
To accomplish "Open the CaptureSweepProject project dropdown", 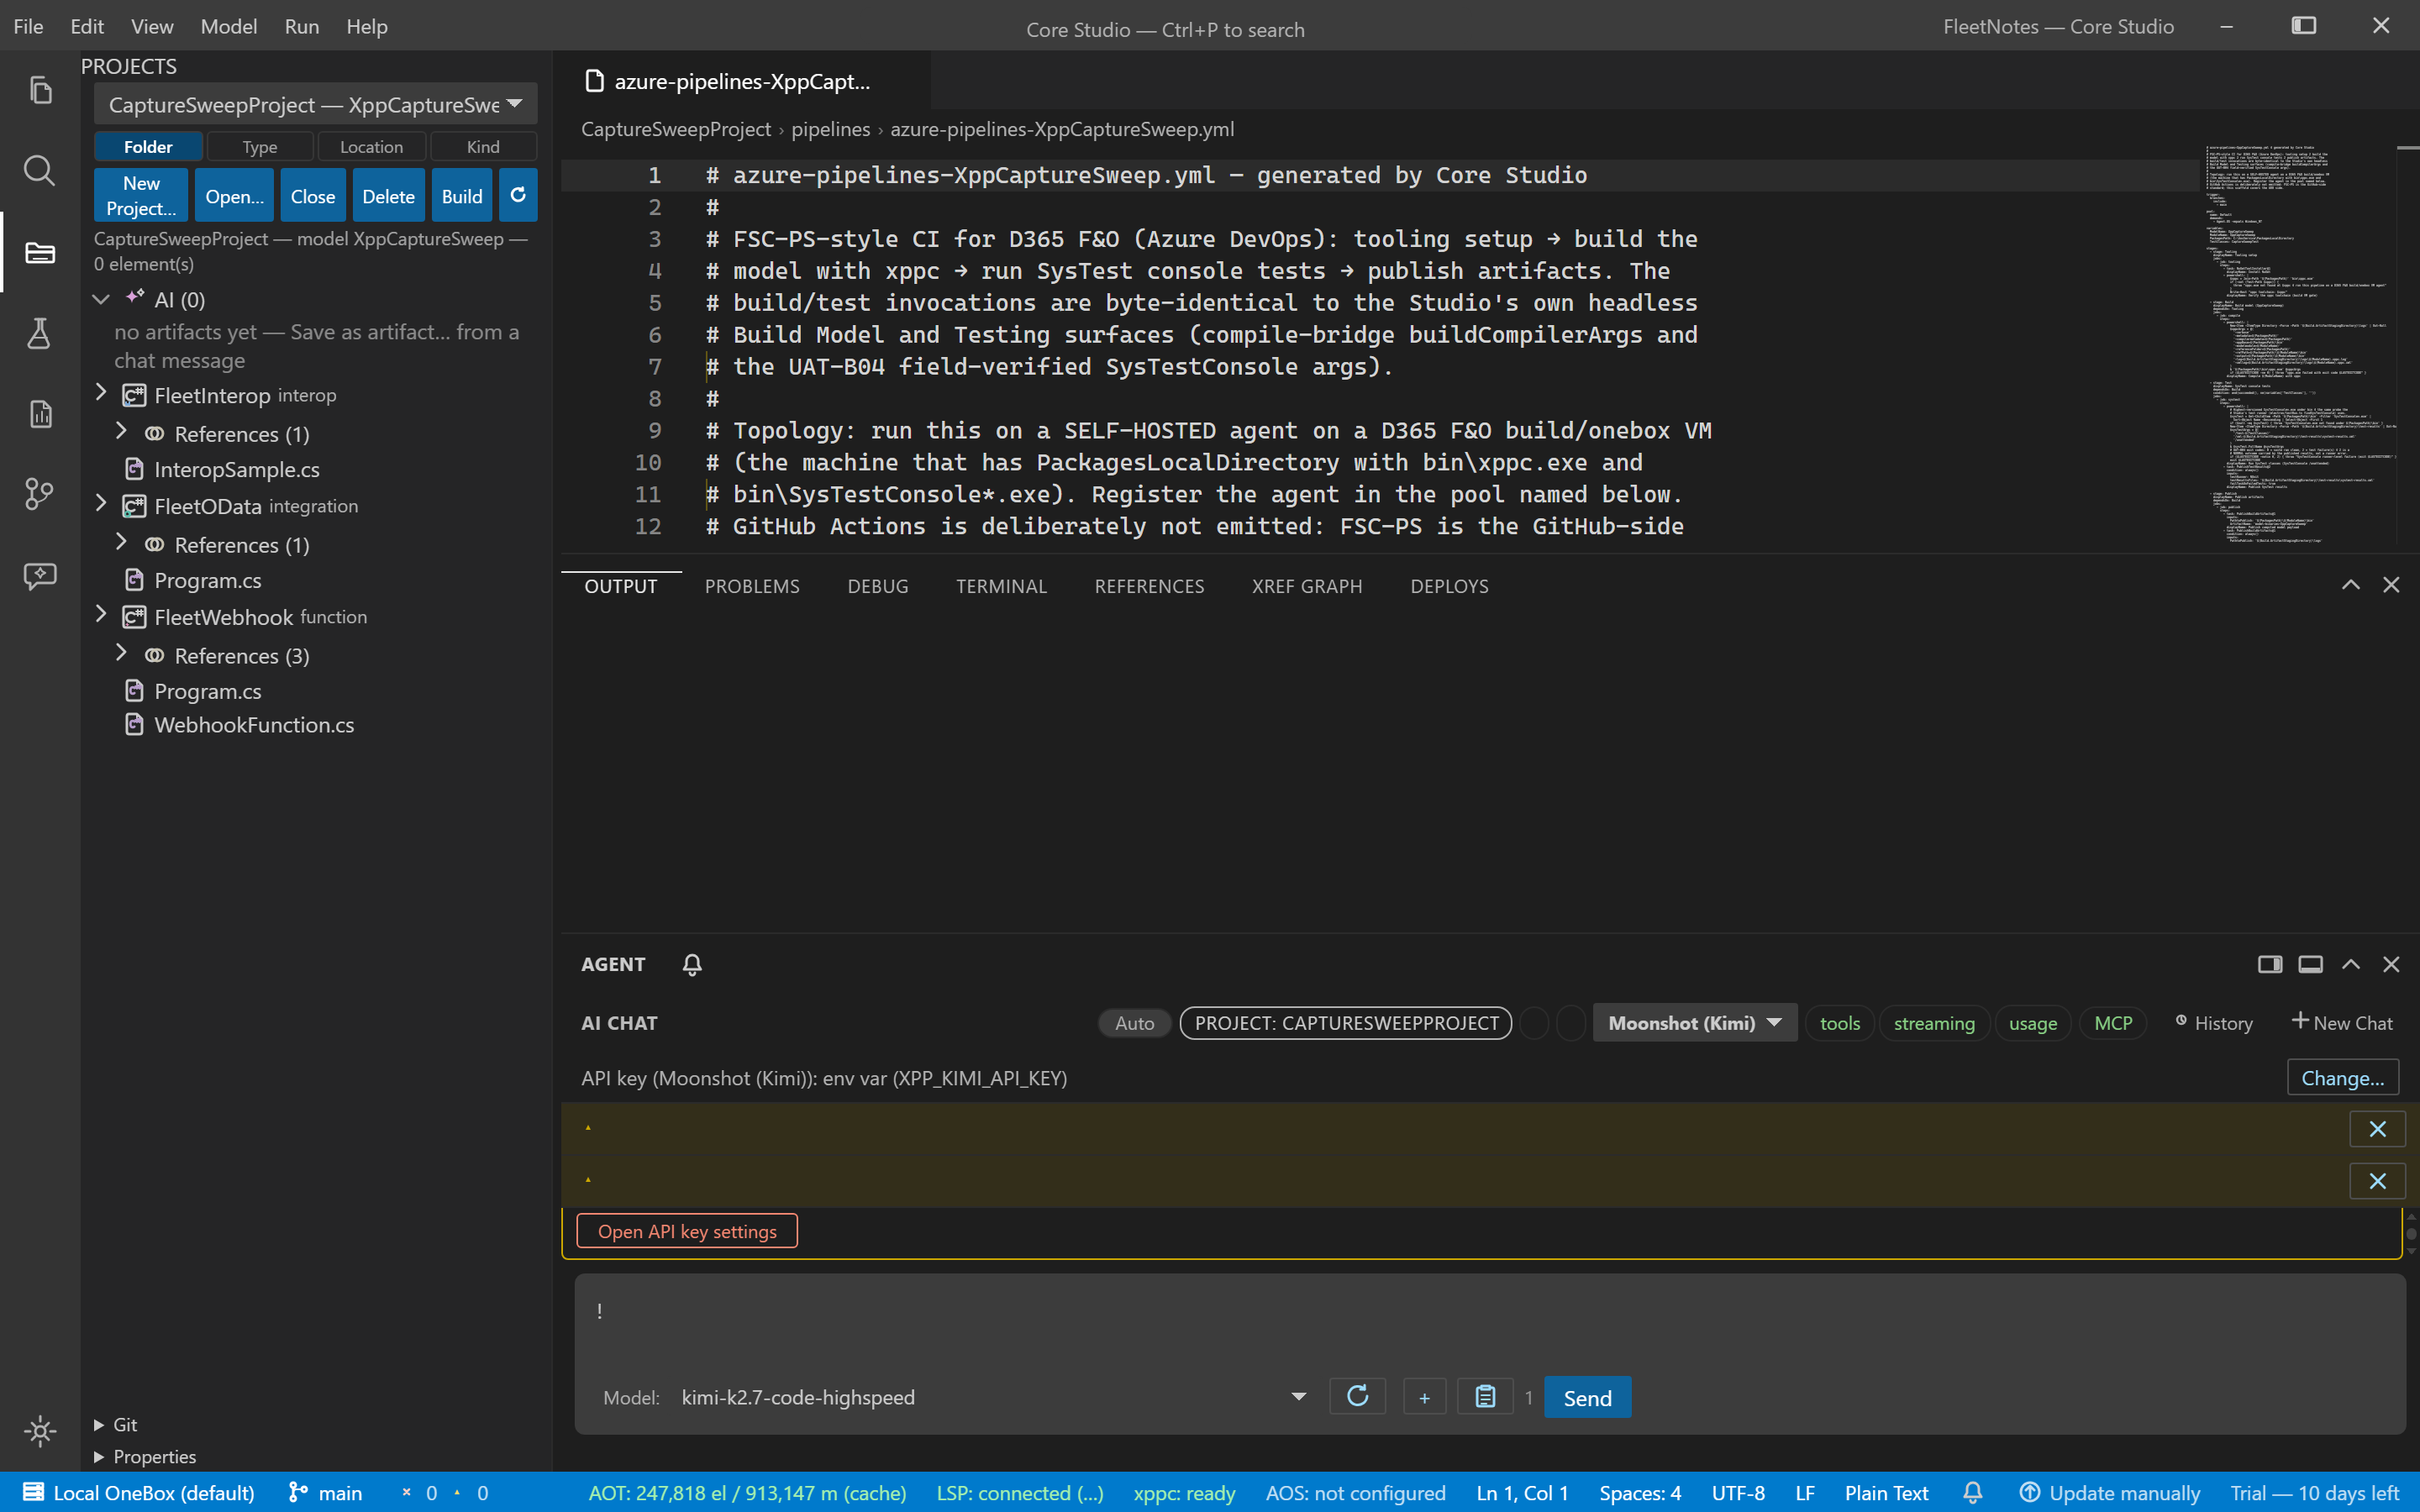I will 315,104.
